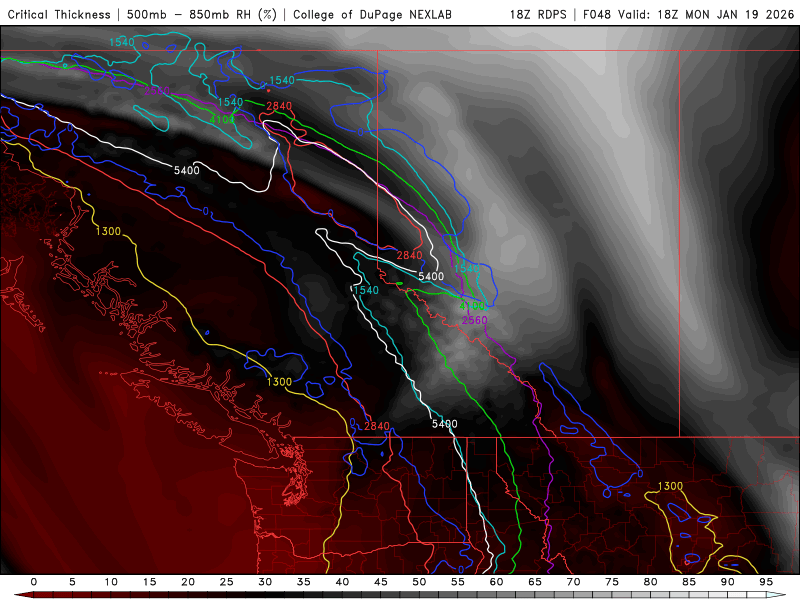Select the "500mb - 850mb RH (%)" header label

point(202,14)
